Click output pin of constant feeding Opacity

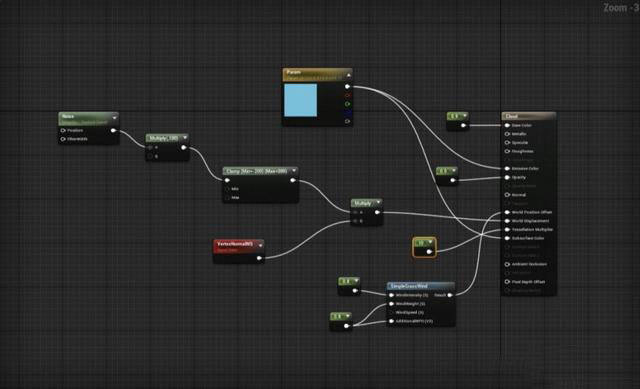tap(453, 180)
